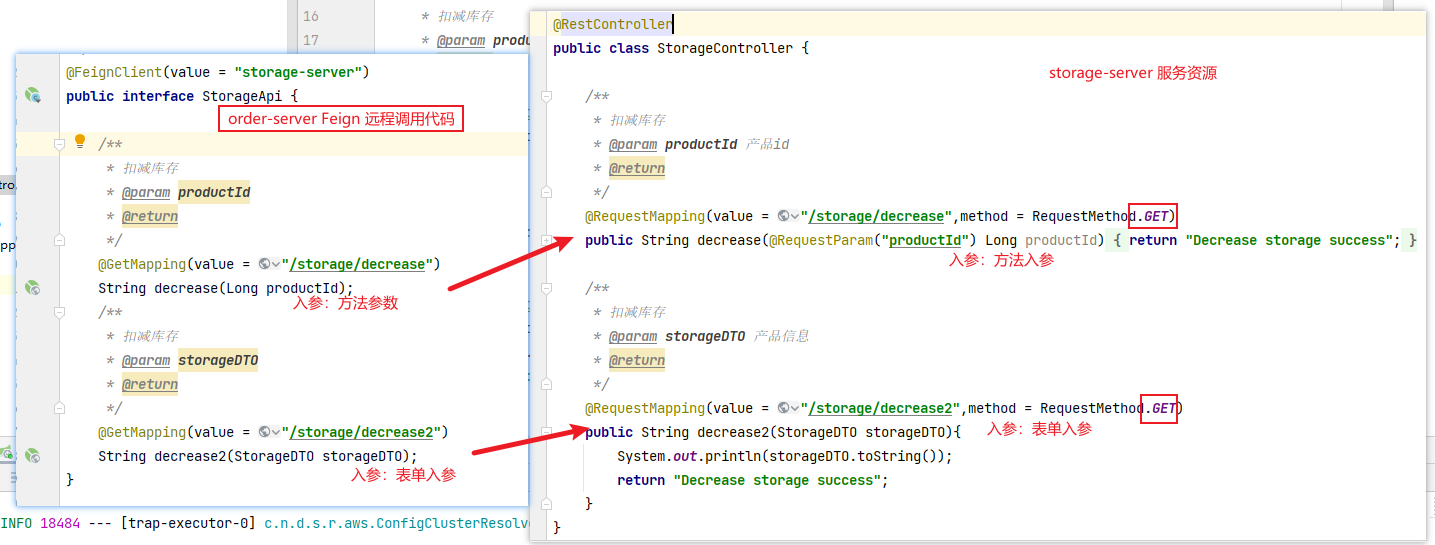
Task: Follow "/storage/decrease" URL link in StorageApi
Action: 357,265
